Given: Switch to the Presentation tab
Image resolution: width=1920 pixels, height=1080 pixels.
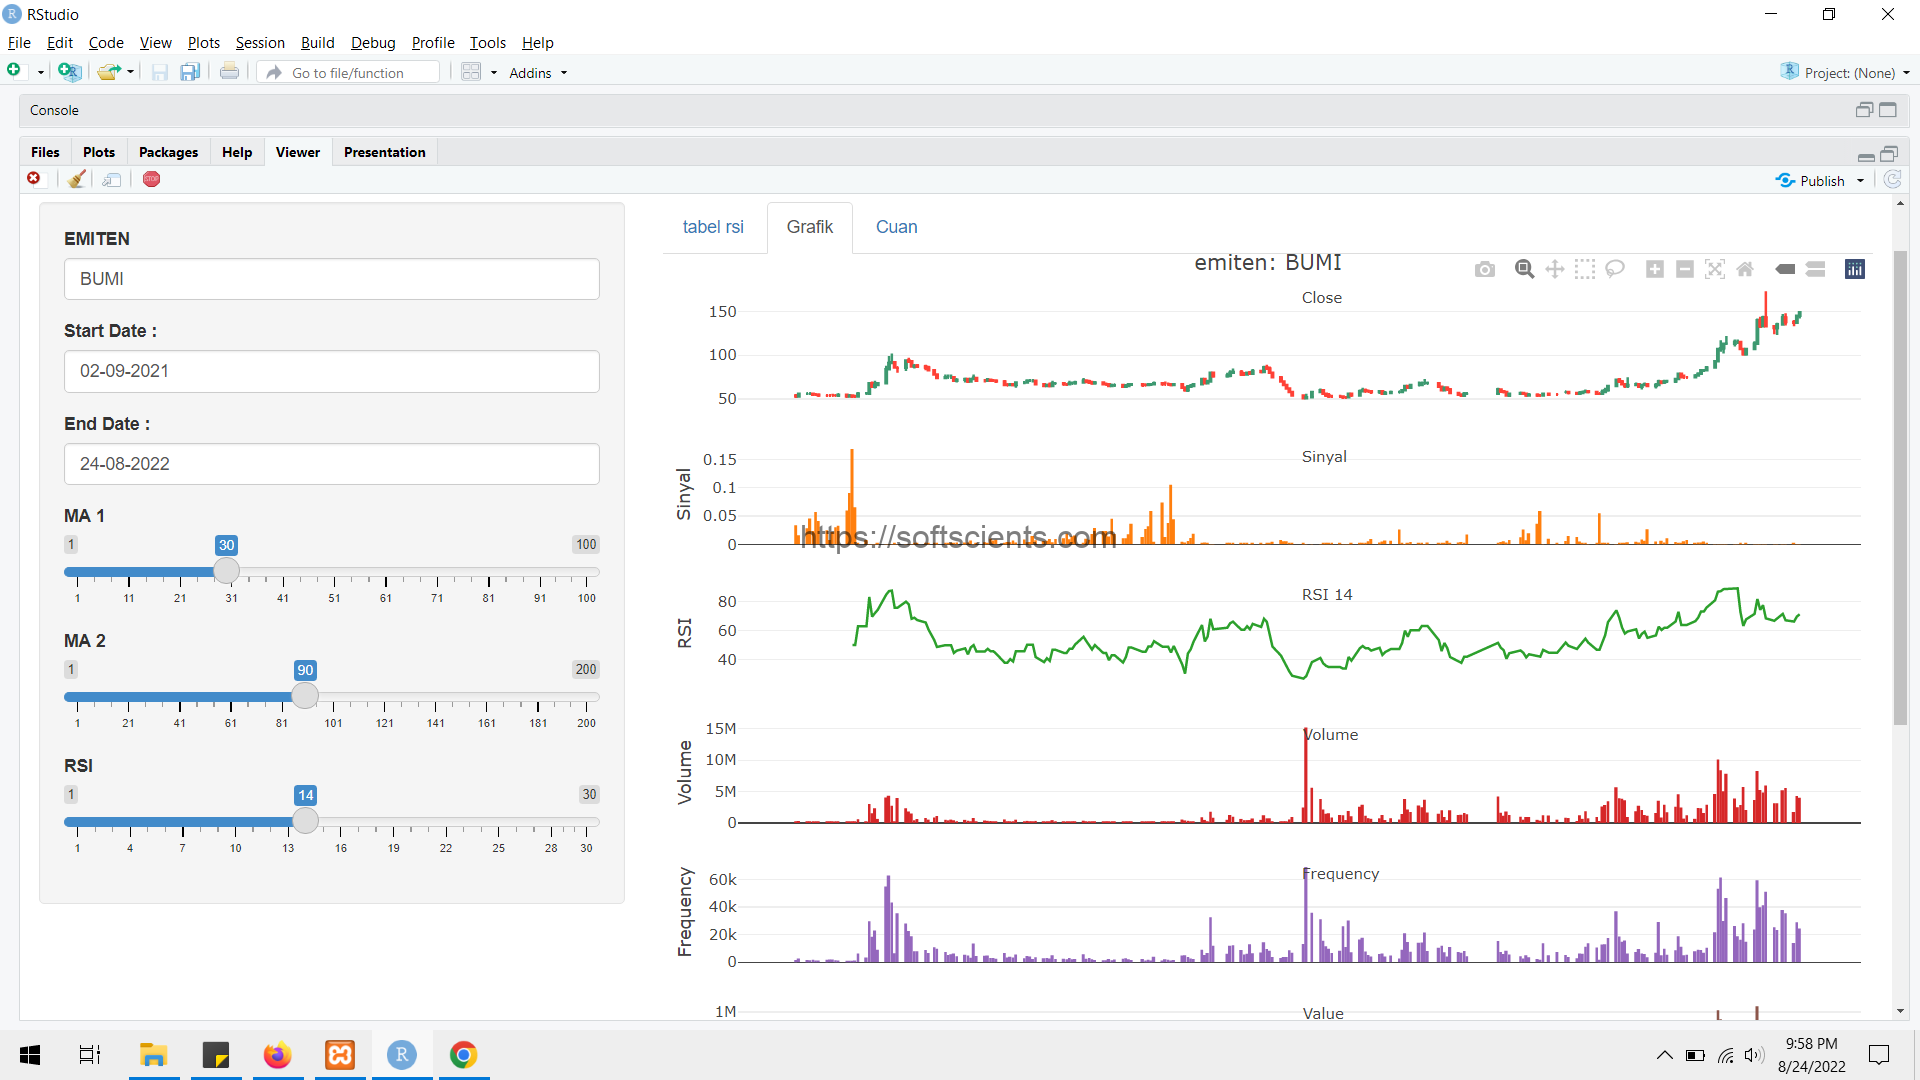Looking at the screenshot, I should (x=385, y=152).
